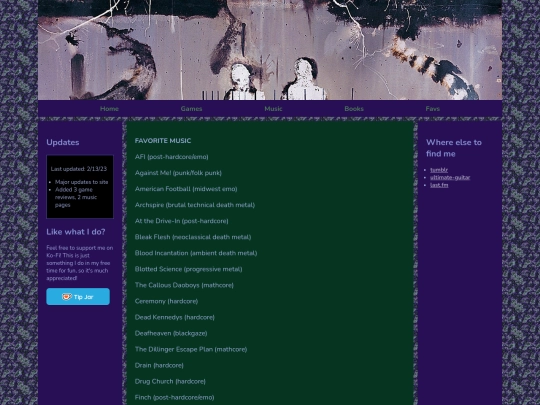The height and width of the screenshot is (405, 540).
Task: Click the Ko-Fi cup icon in Tip Jar
Action: [x=66, y=297]
